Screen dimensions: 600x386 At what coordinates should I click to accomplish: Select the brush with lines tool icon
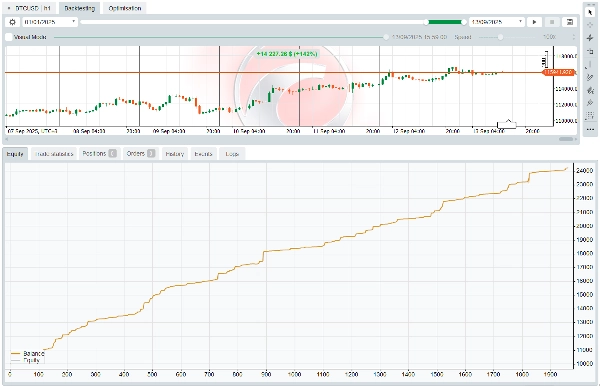[x=590, y=90]
